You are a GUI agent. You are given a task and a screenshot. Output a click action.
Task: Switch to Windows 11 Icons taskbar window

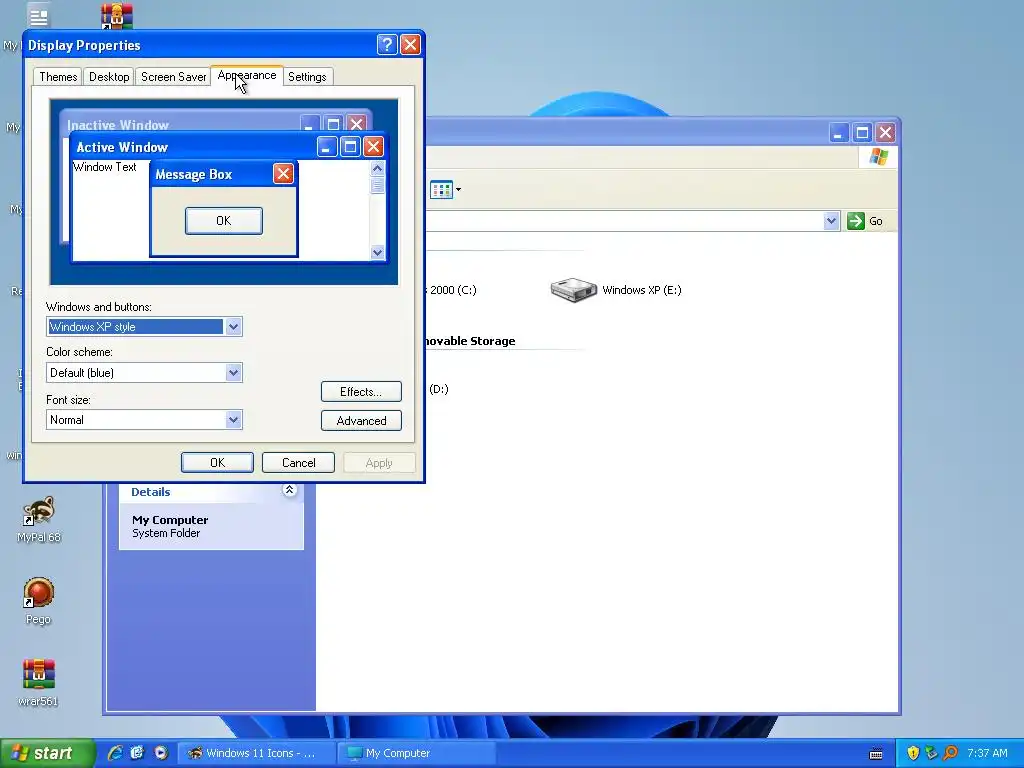tap(256, 753)
